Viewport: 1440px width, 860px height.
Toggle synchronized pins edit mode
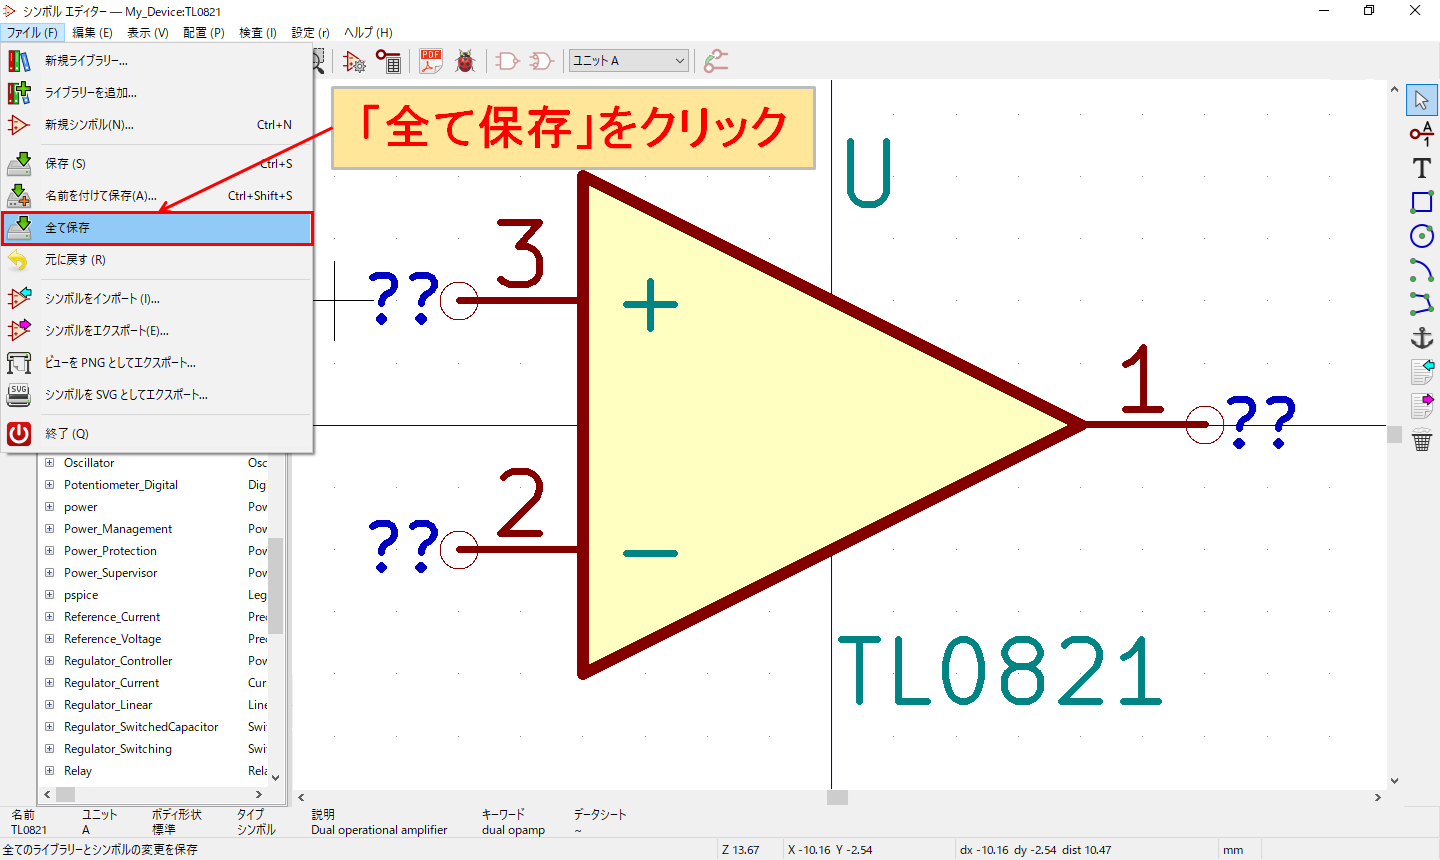pyautogui.click(x=716, y=60)
